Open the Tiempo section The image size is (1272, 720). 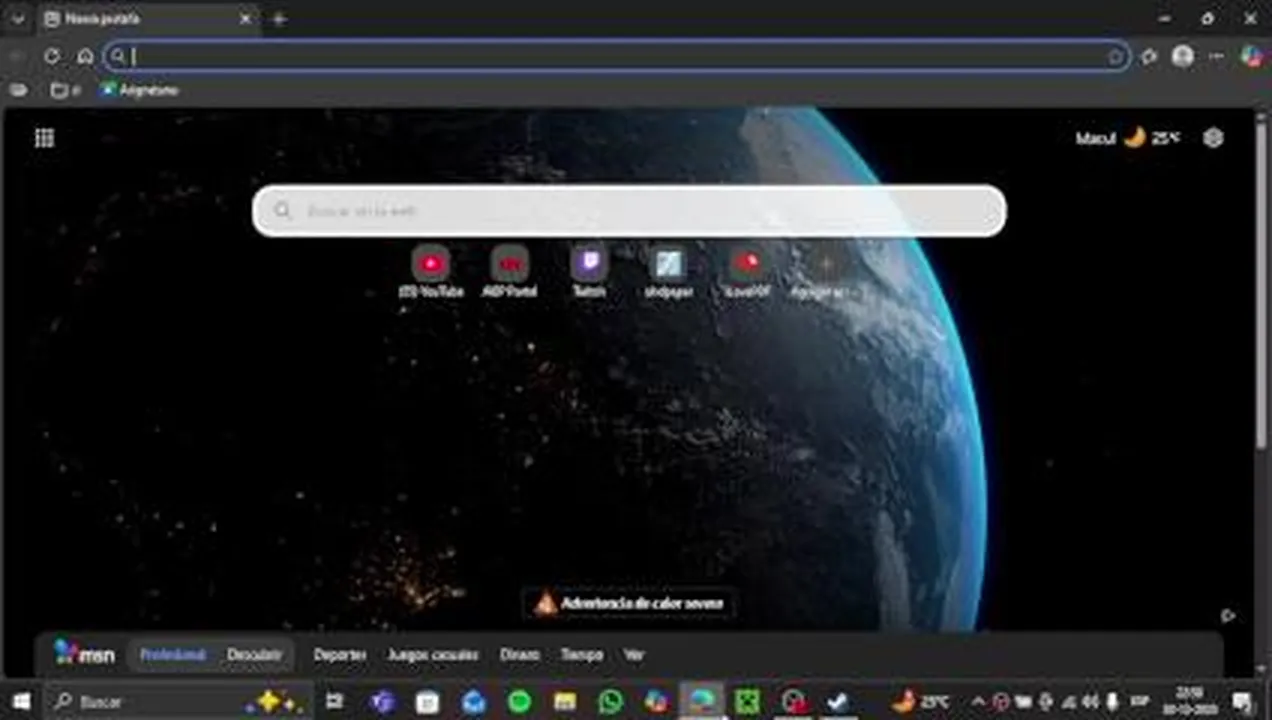(582, 655)
